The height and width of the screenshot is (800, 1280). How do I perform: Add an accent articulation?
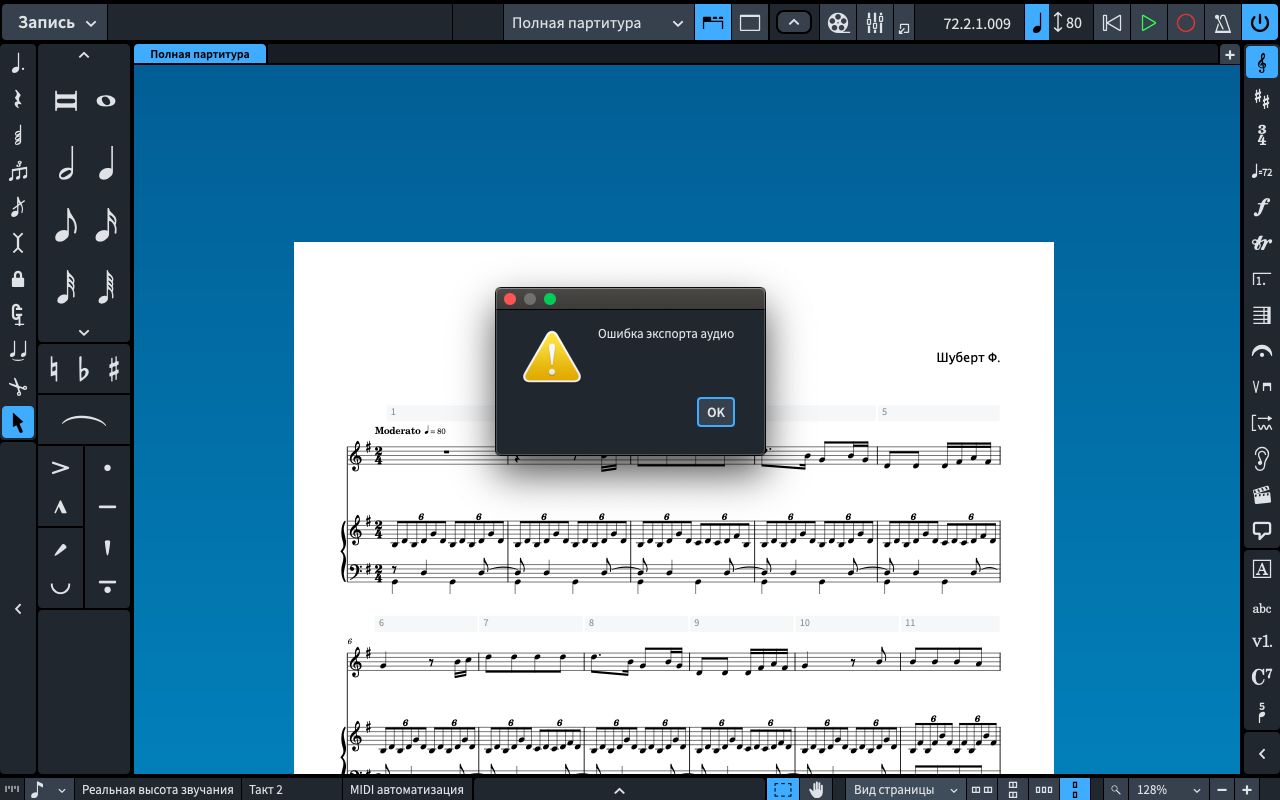pyautogui.click(x=61, y=468)
